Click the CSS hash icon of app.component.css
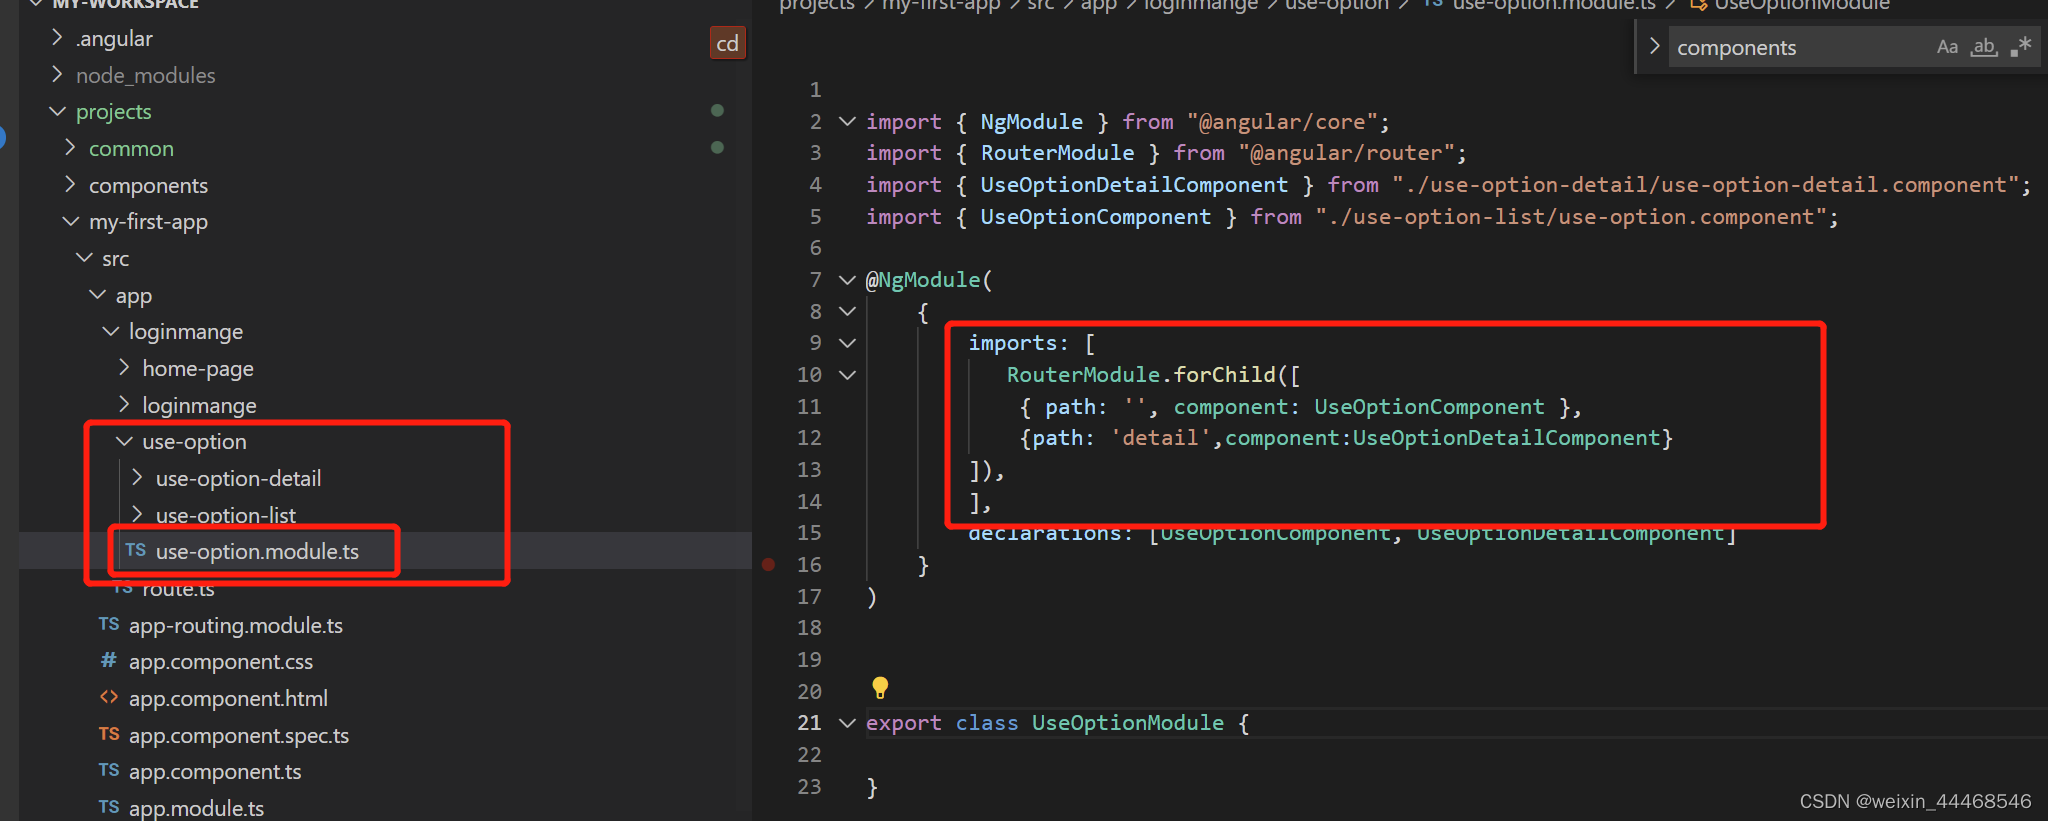The image size is (2048, 821). point(109,660)
